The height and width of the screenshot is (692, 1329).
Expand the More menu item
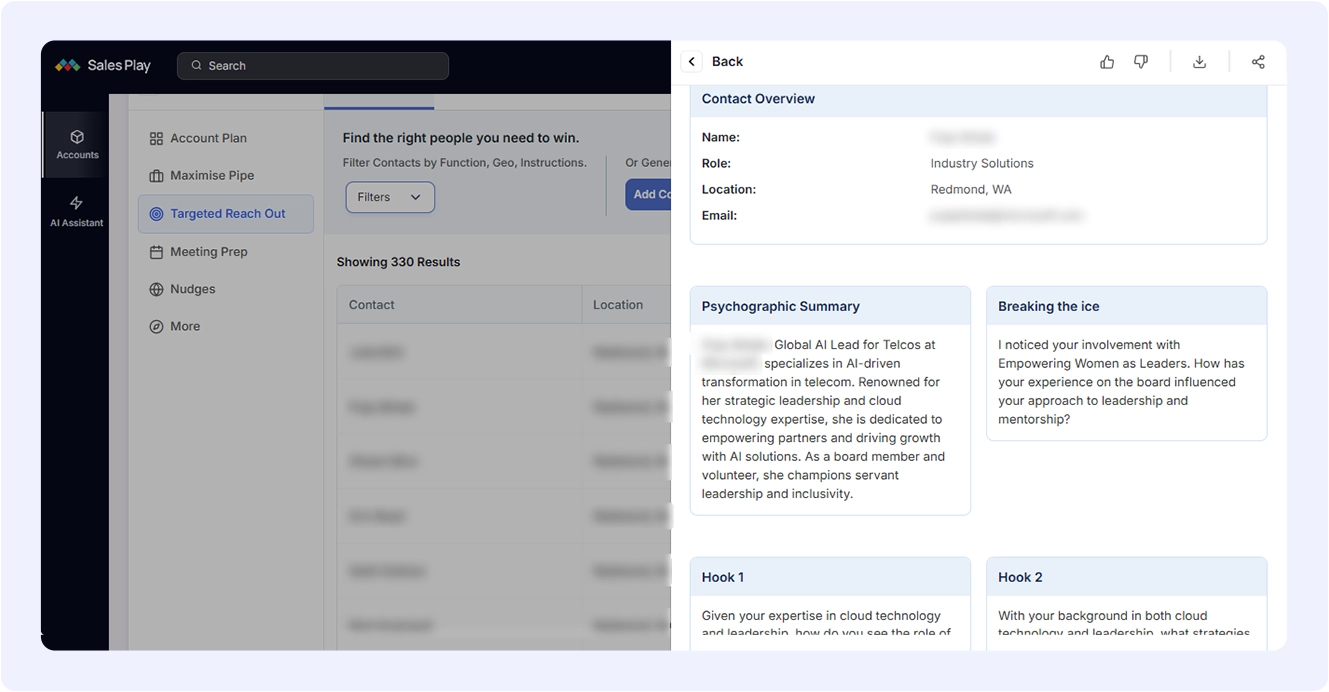coord(184,326)
